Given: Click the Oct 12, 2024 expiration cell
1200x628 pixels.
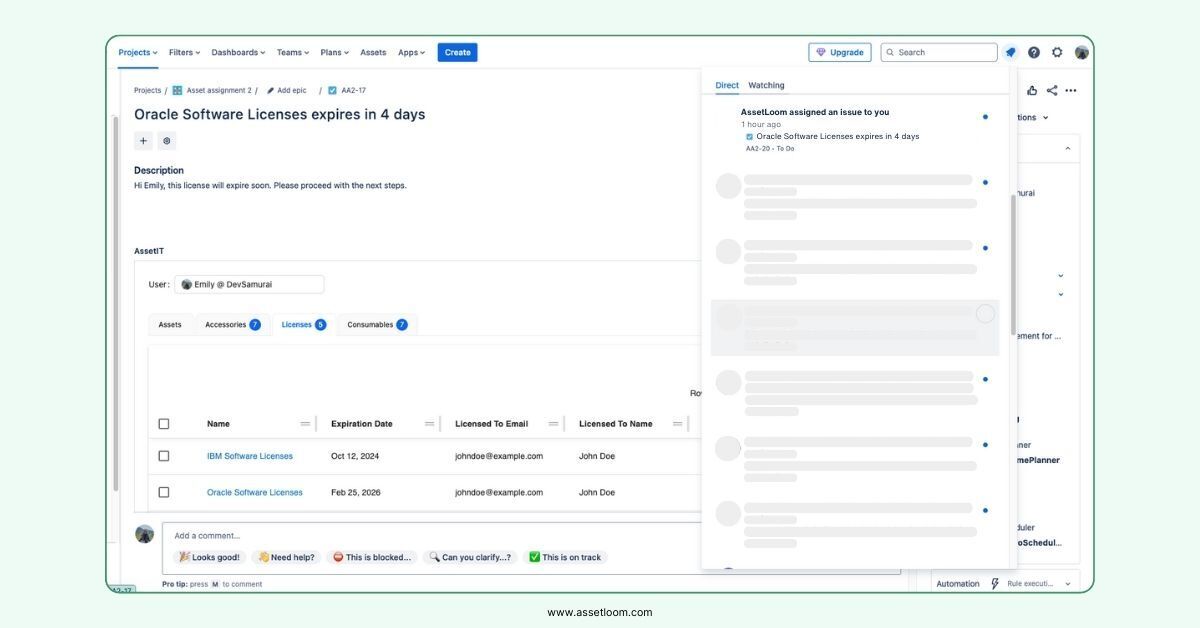Looking at the screenshot, I should (x=355, y=456).
